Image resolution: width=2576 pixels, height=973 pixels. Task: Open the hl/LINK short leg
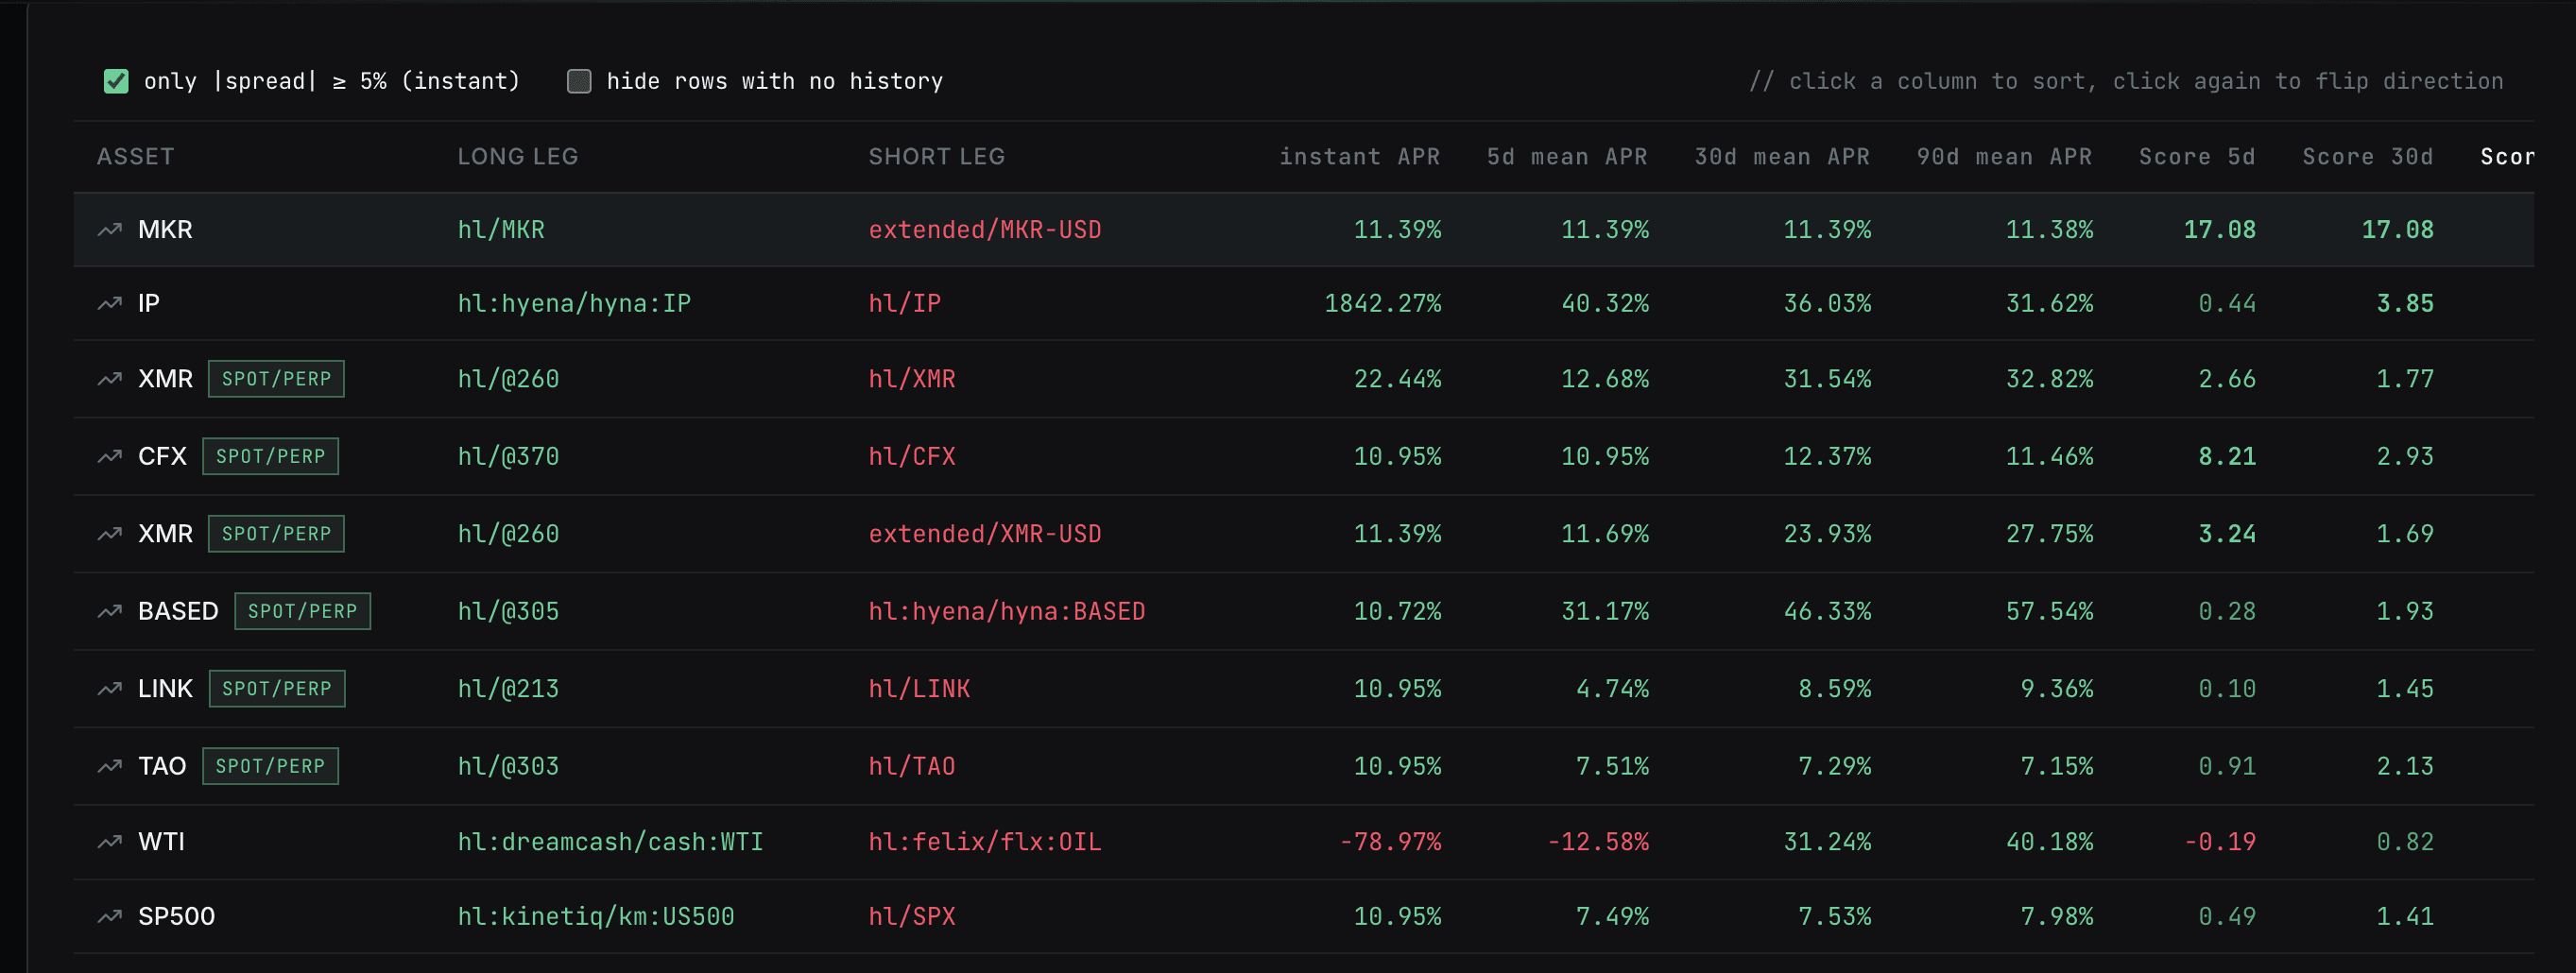919,689
